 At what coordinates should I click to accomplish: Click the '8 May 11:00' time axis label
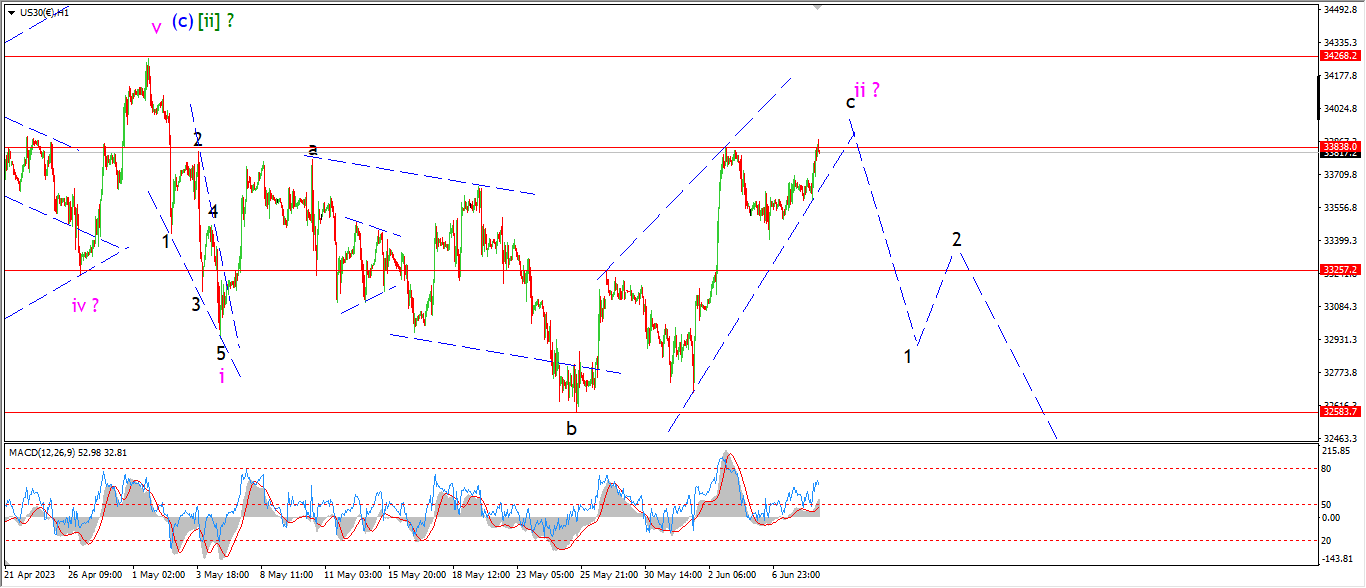[289, 575]
